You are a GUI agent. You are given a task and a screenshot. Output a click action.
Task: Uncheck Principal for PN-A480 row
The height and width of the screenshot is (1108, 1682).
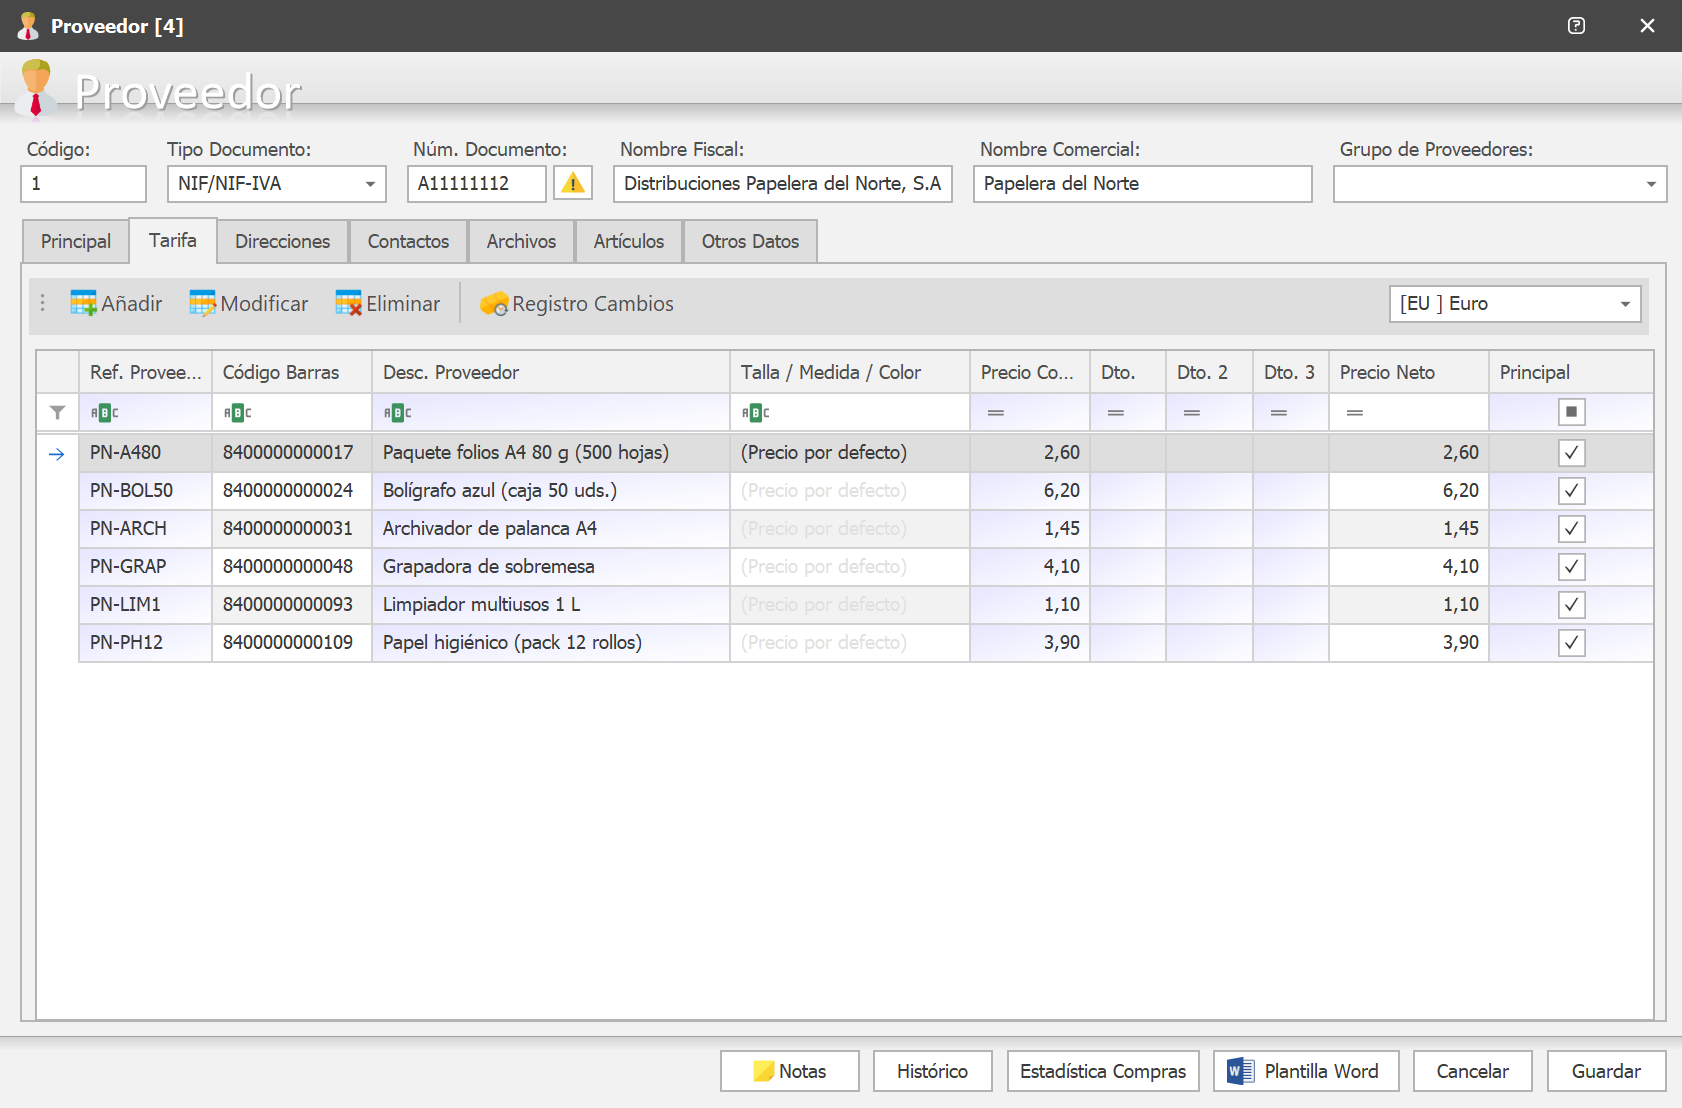point(1571,453)
